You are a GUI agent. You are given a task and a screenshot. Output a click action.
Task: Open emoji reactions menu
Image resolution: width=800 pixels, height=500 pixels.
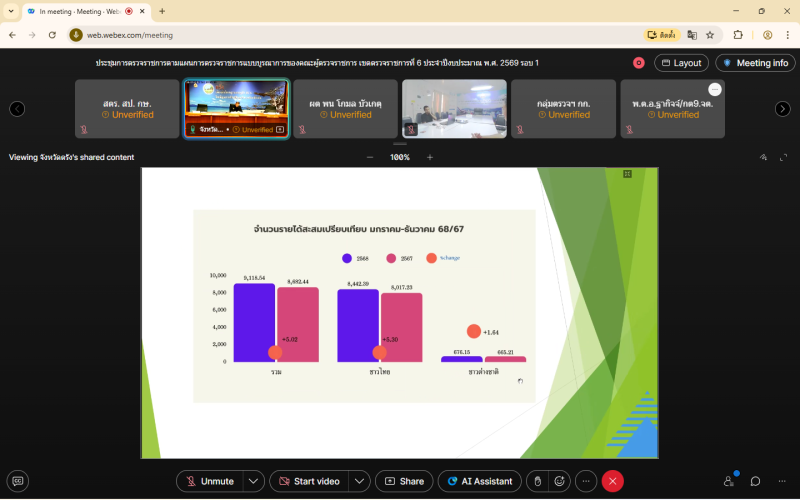click(x=561, y=481)
